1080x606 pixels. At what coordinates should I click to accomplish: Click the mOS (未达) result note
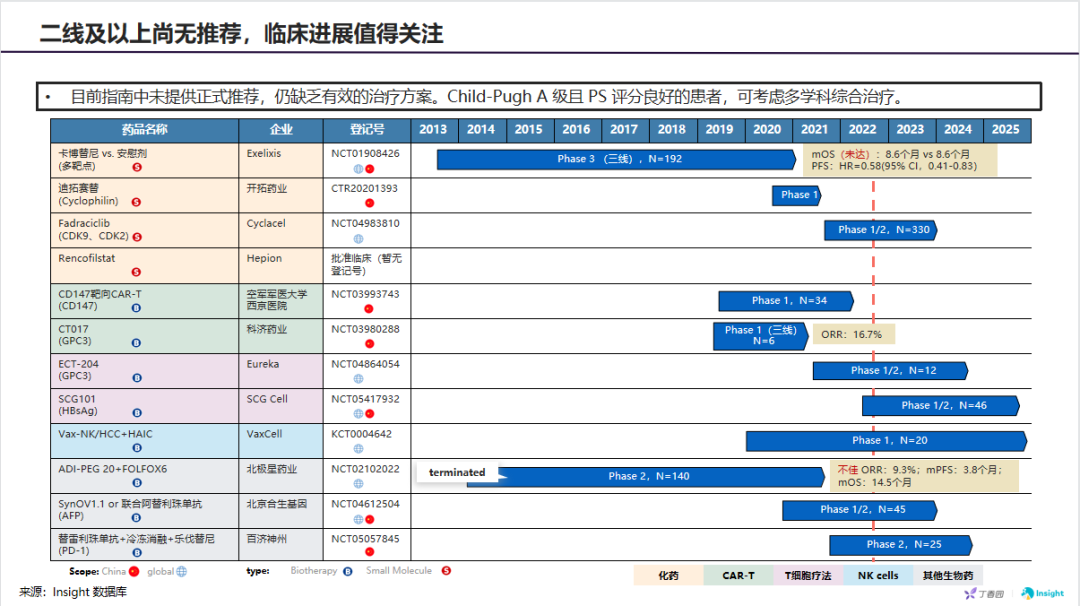(x=900, y=160)
